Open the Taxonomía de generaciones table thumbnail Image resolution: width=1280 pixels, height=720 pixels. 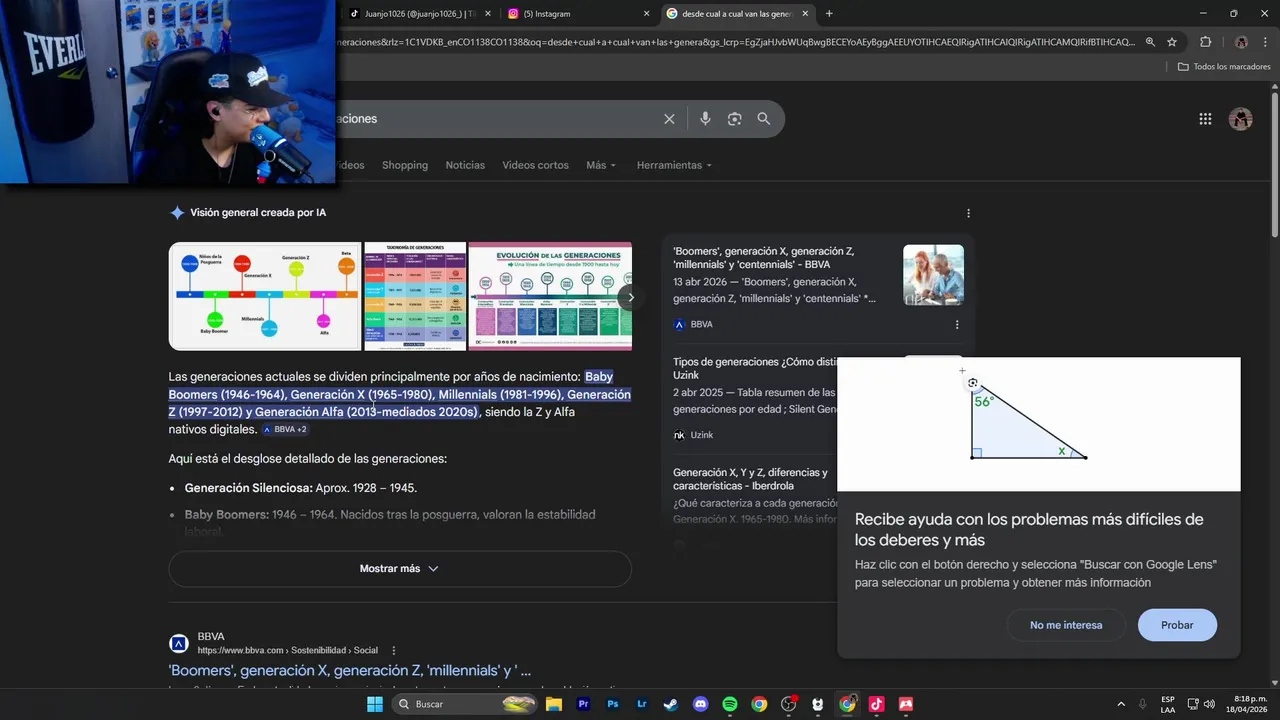(x=415, y=296)
